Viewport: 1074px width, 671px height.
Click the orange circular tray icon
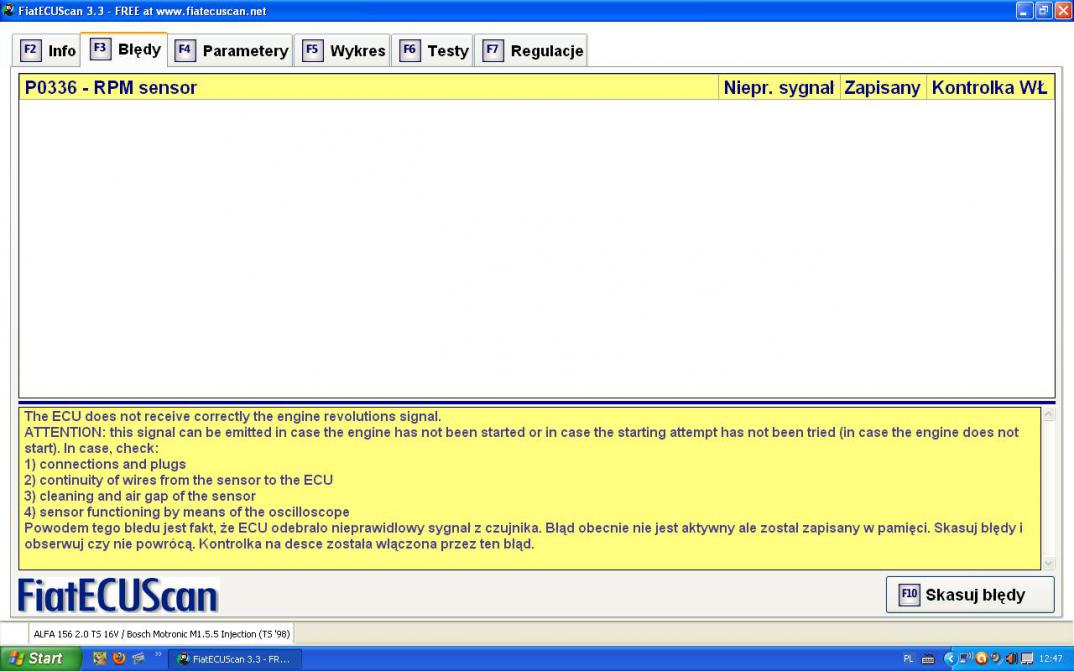981,659
